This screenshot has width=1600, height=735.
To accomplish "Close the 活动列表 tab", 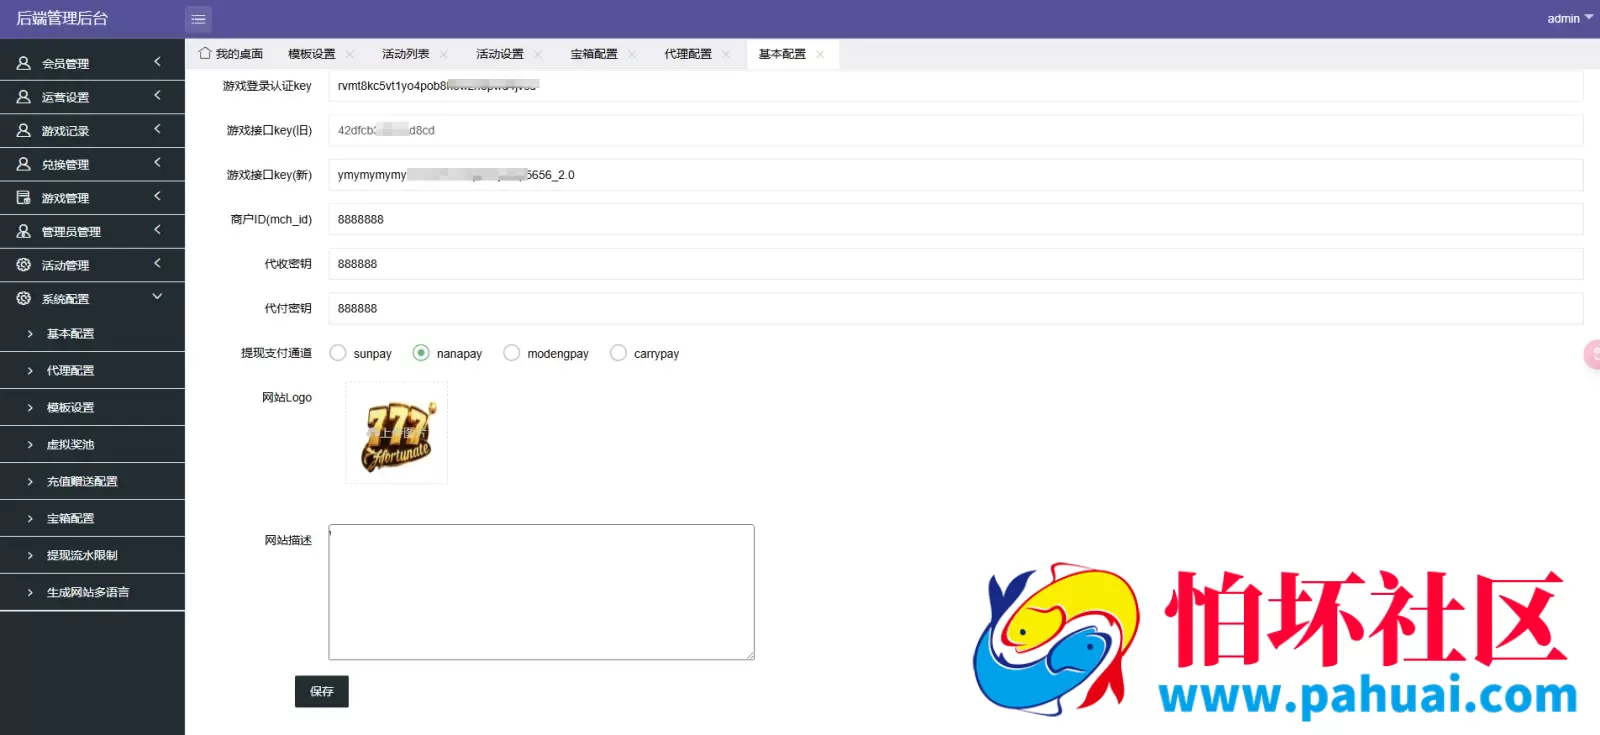I will pyautogui.click(x=444, y=54).
